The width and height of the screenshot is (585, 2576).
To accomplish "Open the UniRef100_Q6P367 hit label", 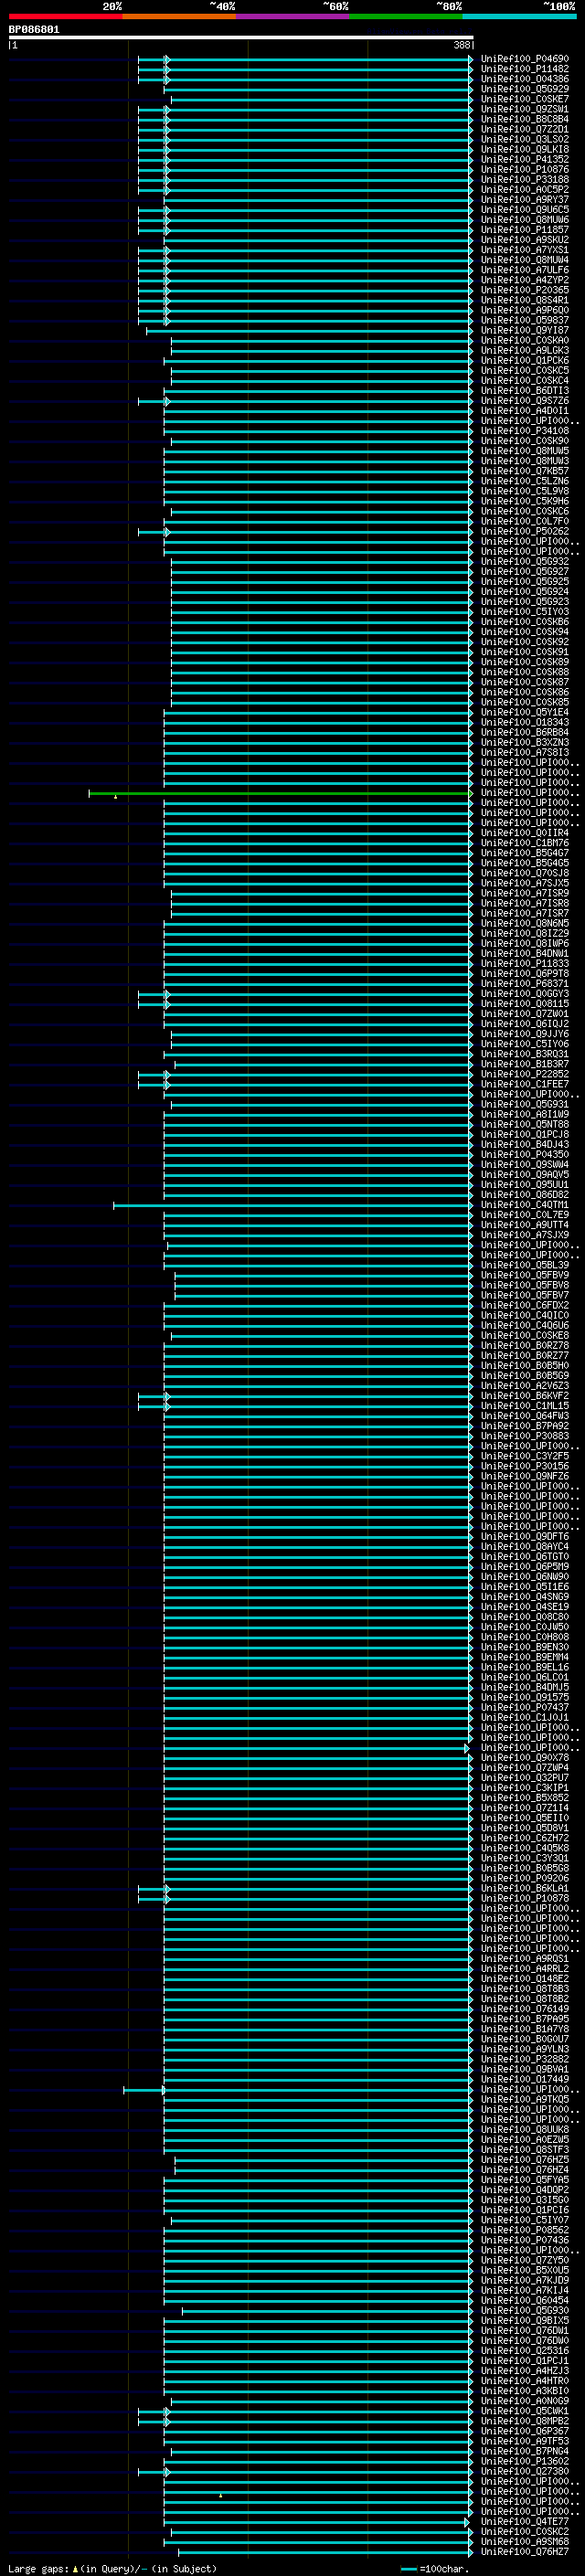I will coord(525,2431).
